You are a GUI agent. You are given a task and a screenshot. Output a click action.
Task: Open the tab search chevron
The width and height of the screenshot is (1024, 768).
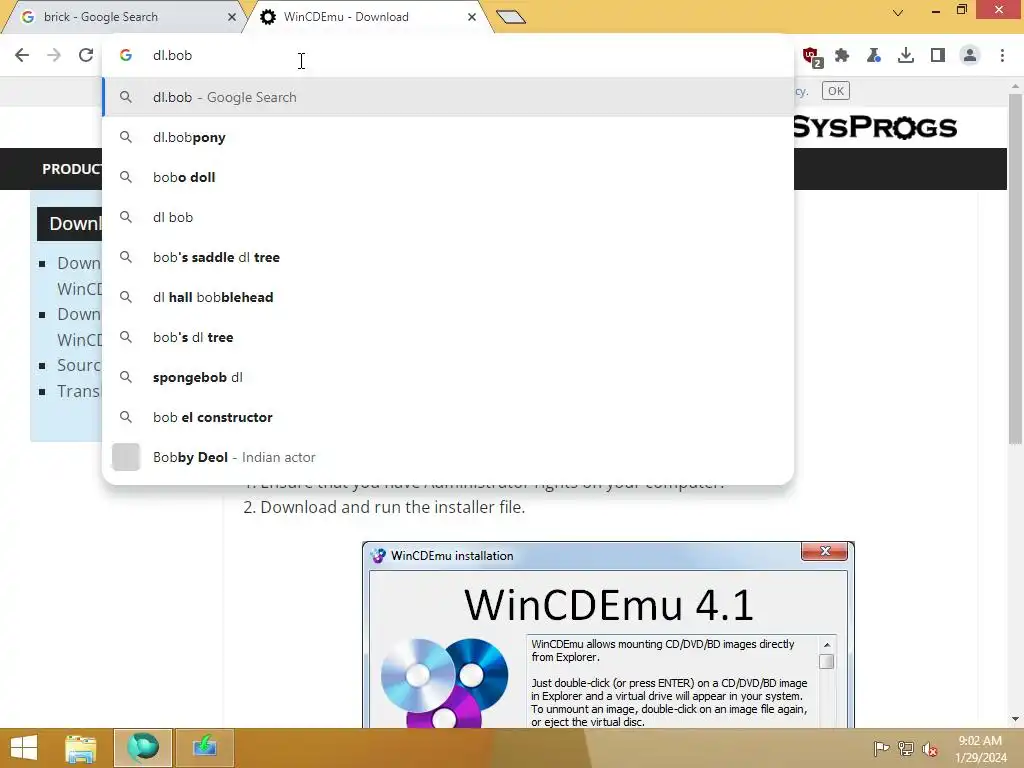pos(898,12)
